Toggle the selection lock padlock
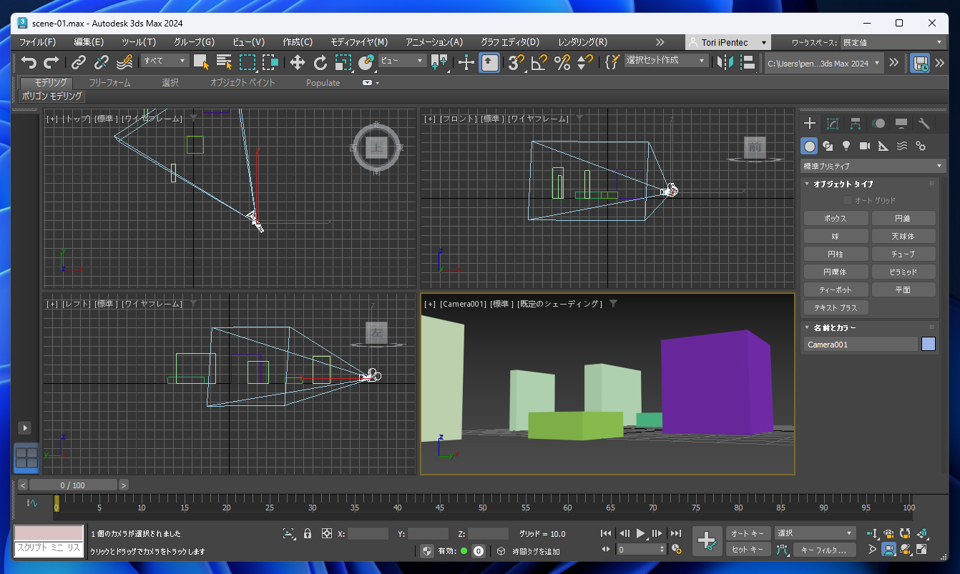 tap(308, 534)
